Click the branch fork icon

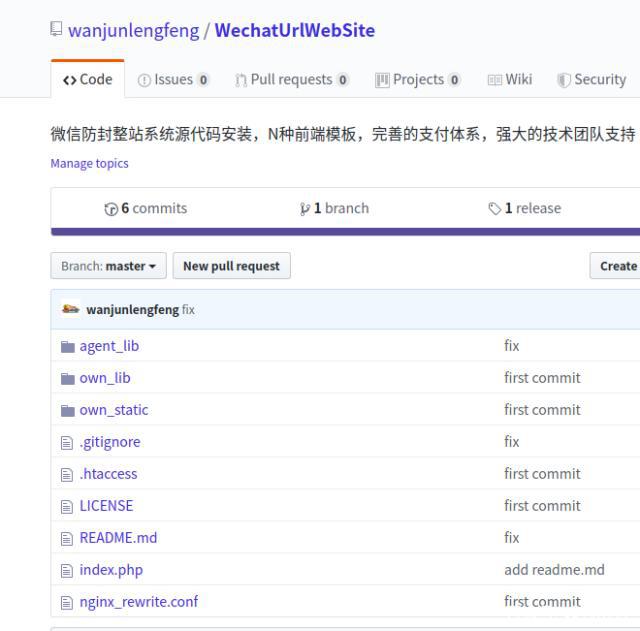(x=304, y=209)
